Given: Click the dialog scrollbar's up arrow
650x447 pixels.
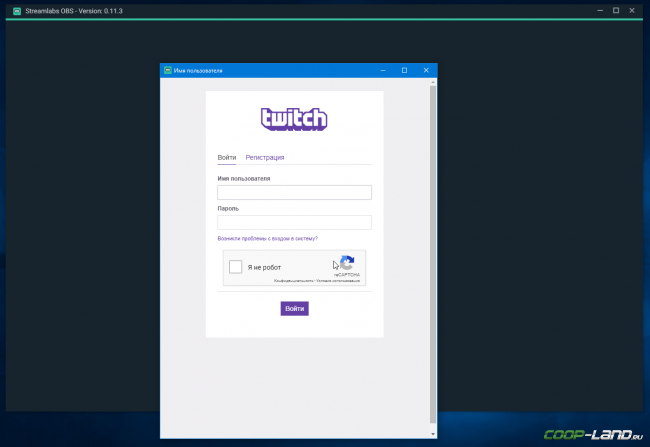Looking at the screenshot, I should pos(433,83).
